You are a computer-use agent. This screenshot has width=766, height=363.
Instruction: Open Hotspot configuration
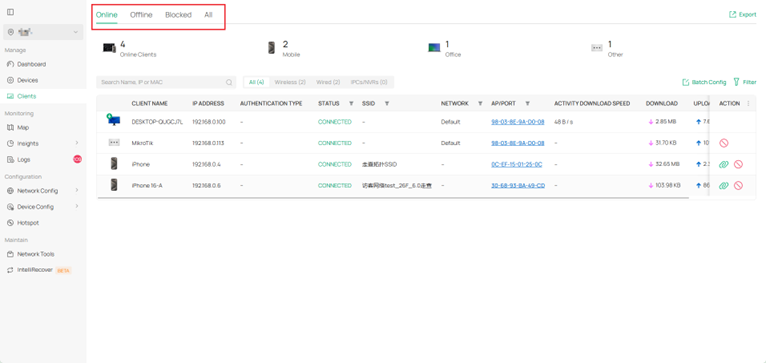(x=28, y=223)
